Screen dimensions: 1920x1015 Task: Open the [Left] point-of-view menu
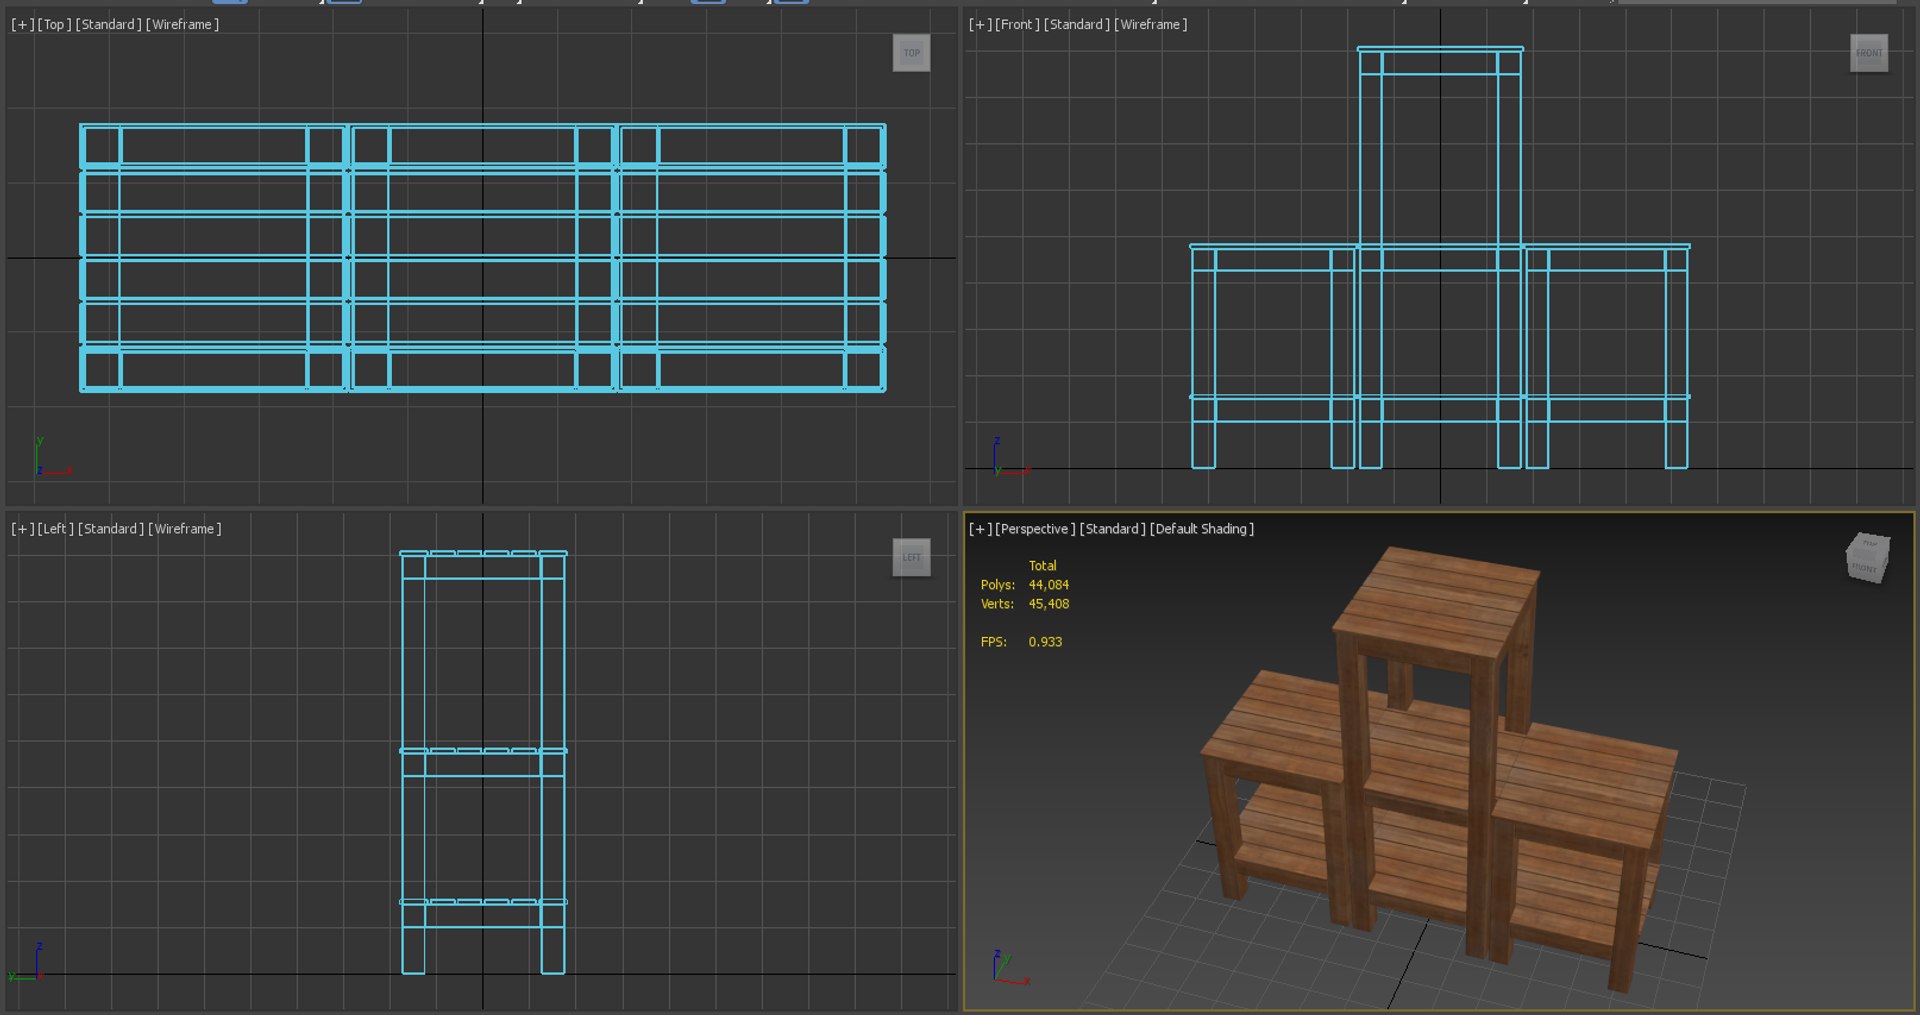coord(56,528)
